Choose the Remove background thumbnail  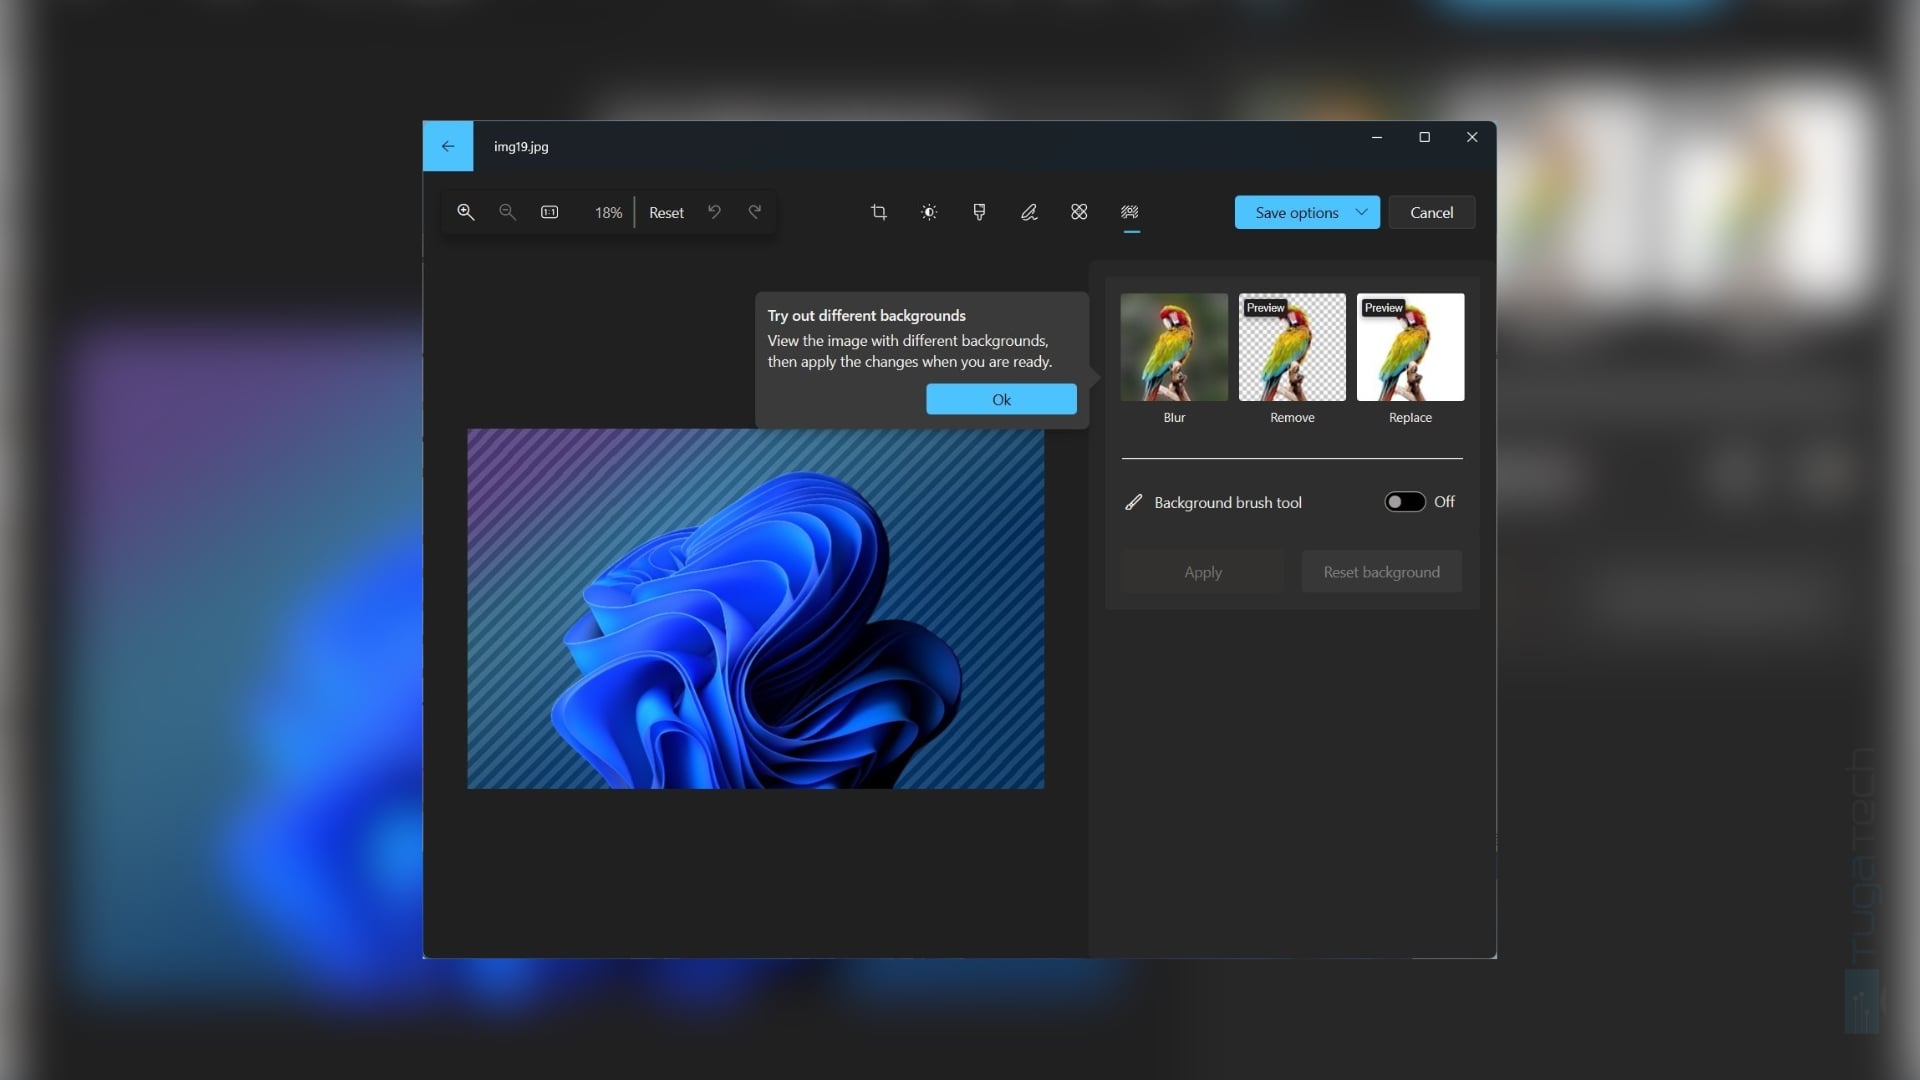(x=1292, y=347)
